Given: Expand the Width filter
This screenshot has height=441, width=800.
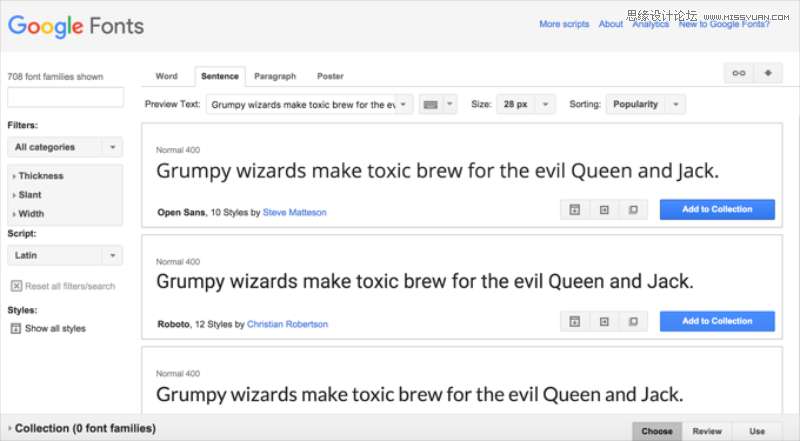Looking at the screenshot, I should coord(31,214).
